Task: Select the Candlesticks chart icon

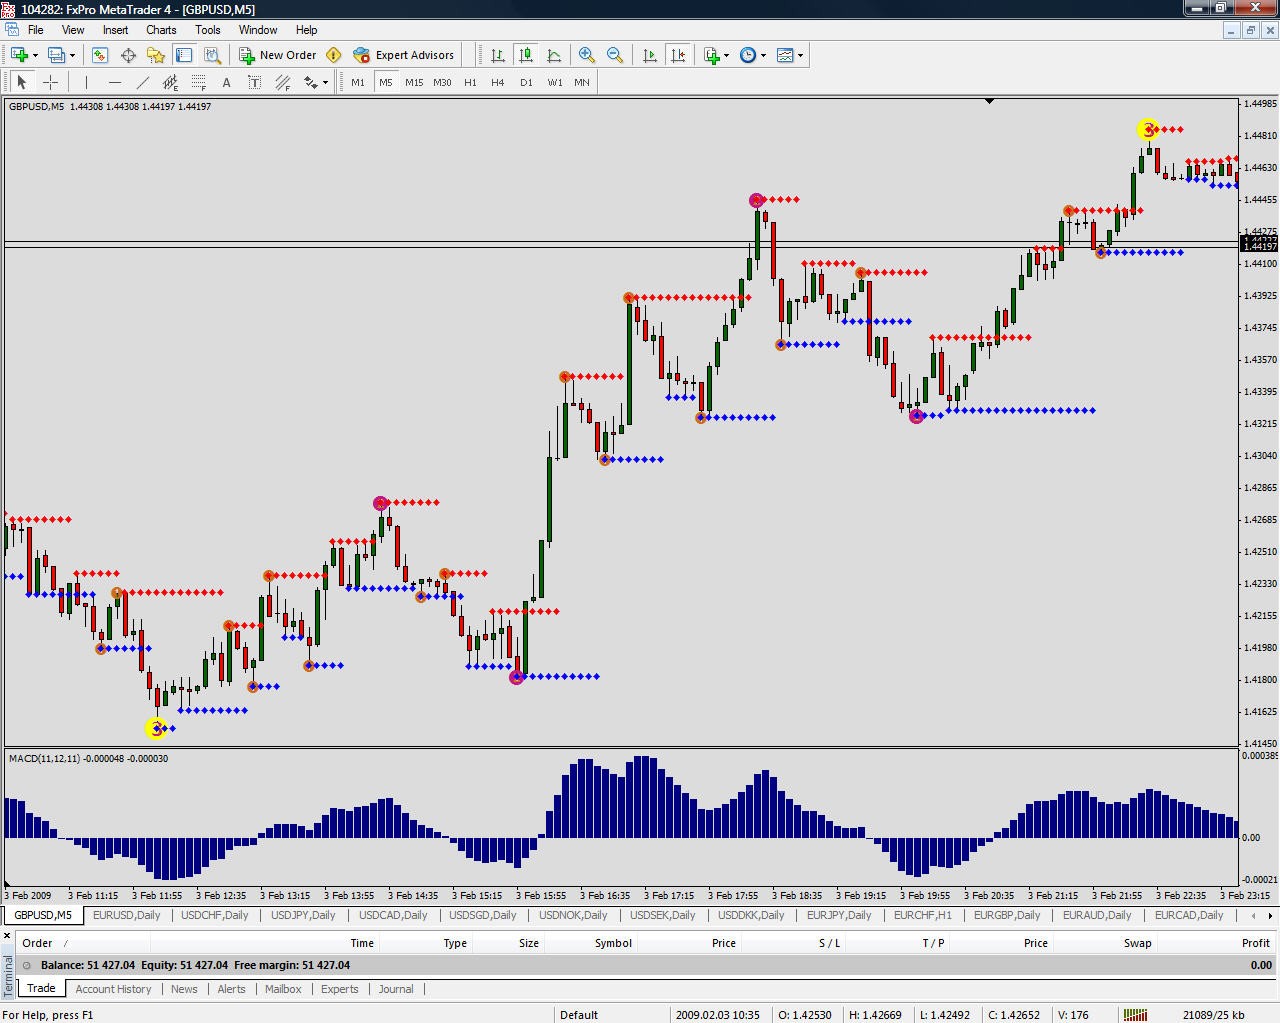Action: pyautogui.click(x=526, y=55)
